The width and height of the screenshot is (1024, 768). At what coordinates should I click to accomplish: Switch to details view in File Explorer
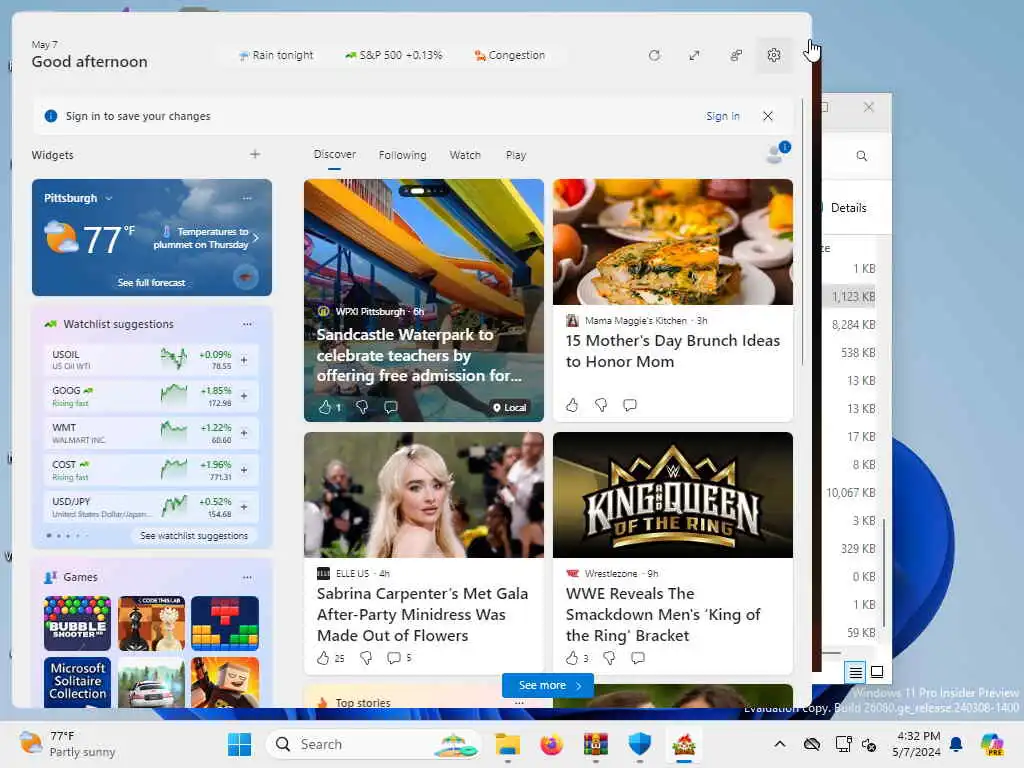tap(855, 672)
